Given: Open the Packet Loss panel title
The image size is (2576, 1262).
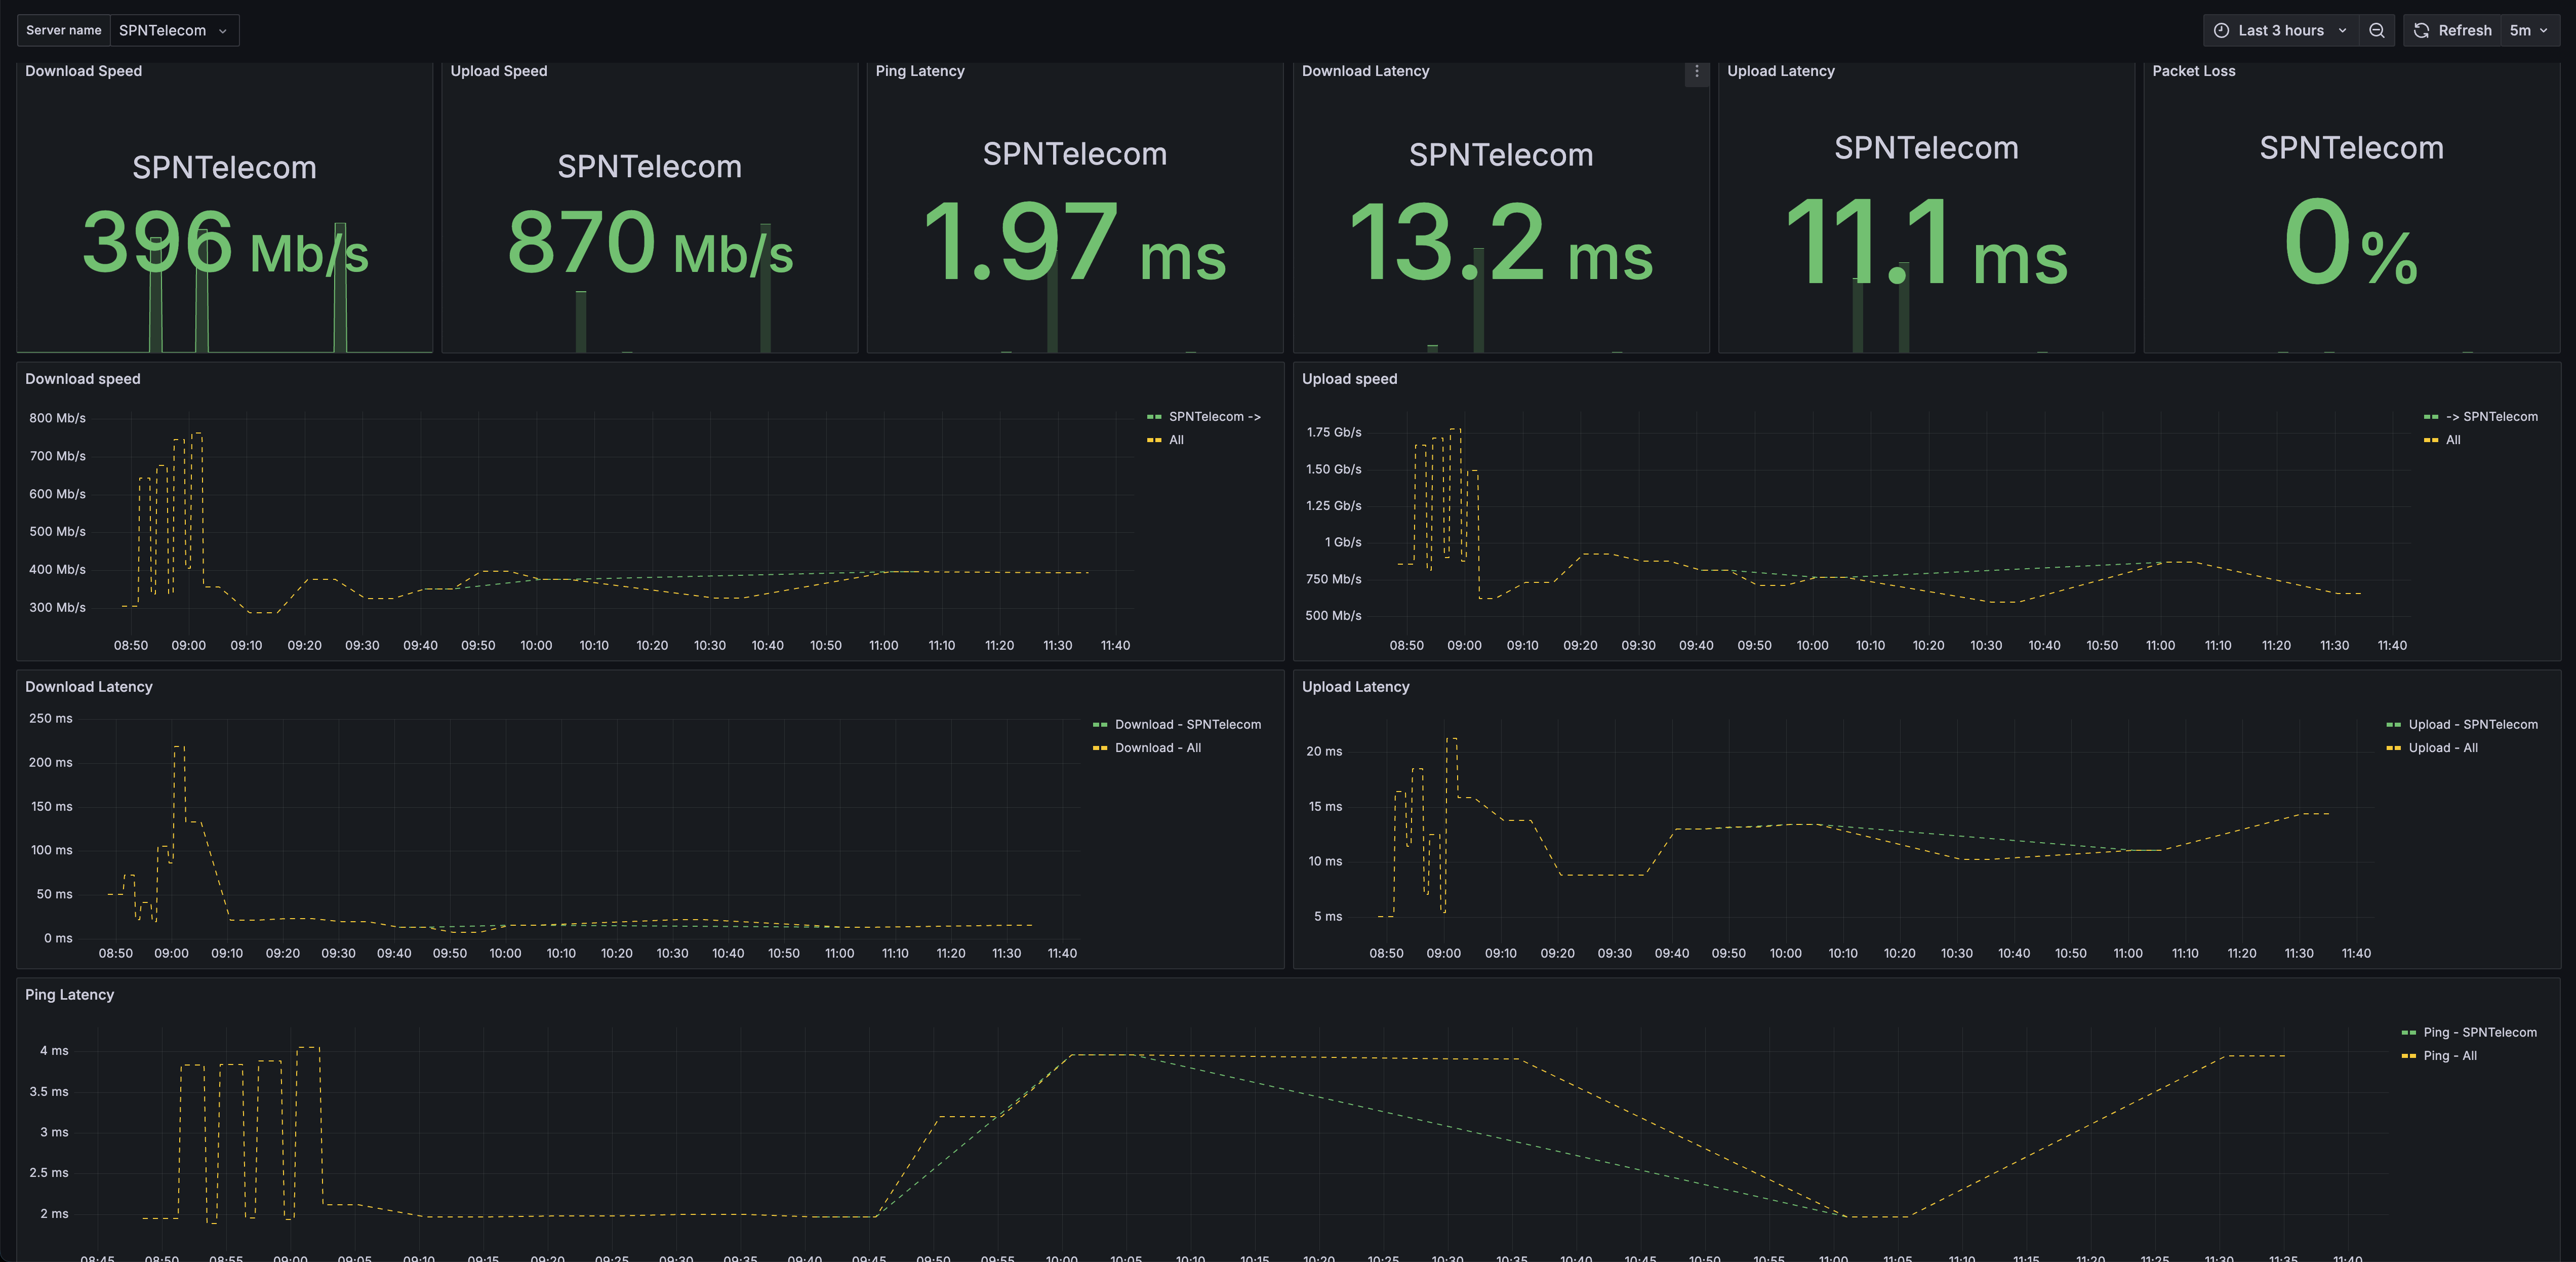Looking at the screenshot, I should click(2194, 71).
